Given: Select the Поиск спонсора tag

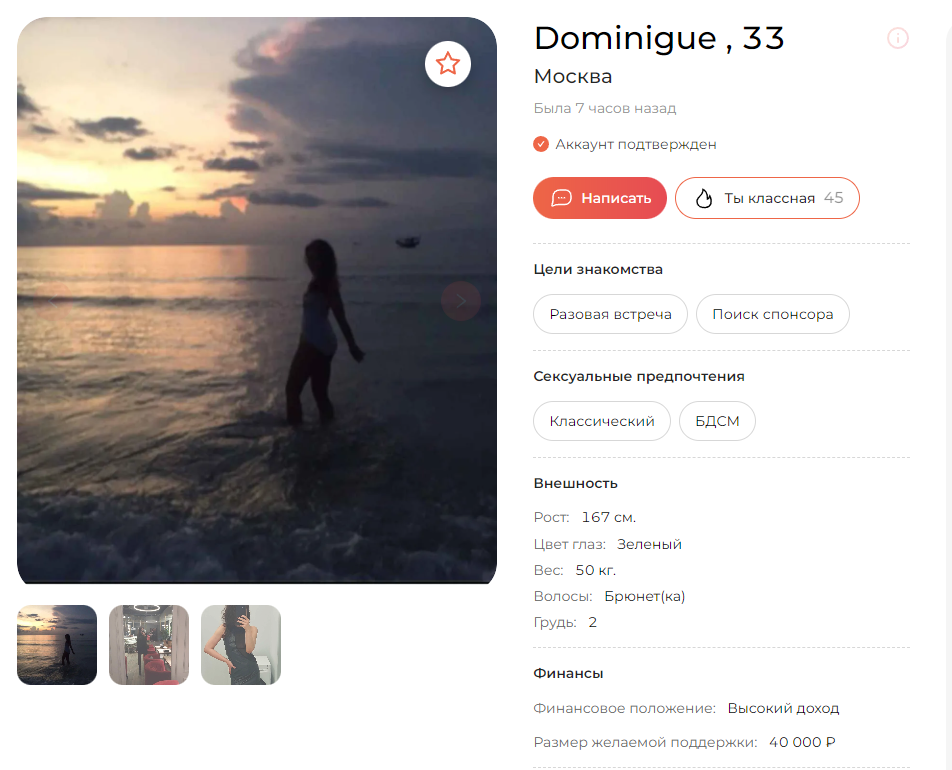Looking at the screenshot, I should tap(772, 314).
